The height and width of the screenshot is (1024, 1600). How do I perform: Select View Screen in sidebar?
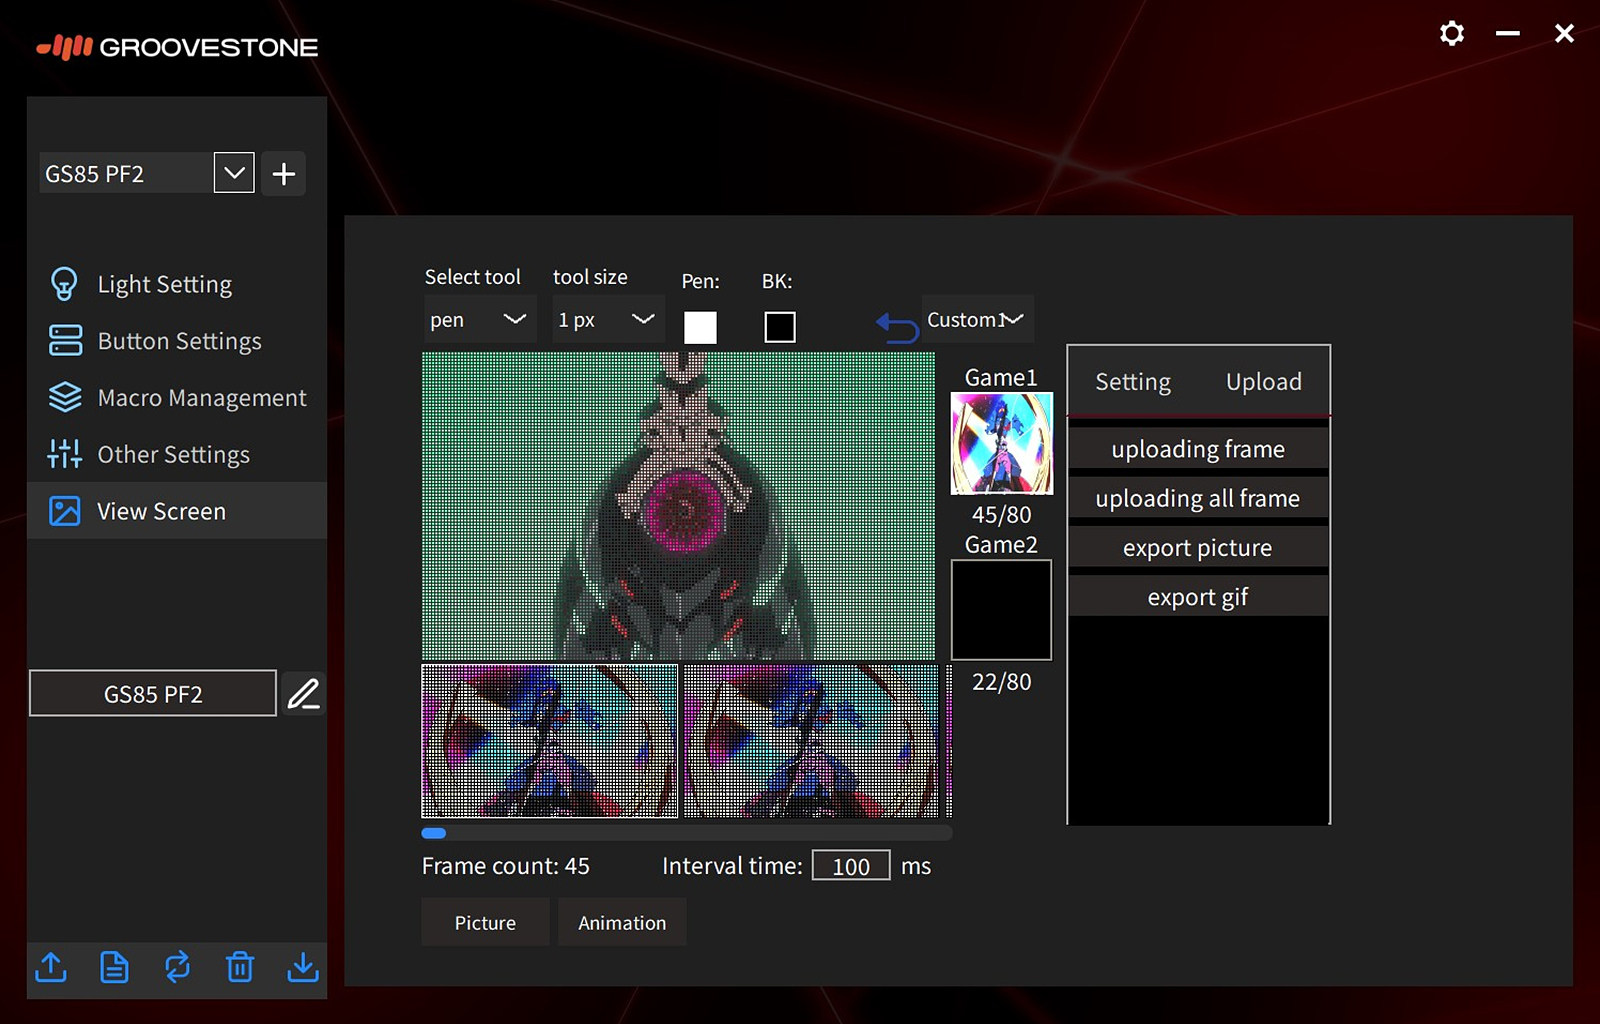coord(177,511)
